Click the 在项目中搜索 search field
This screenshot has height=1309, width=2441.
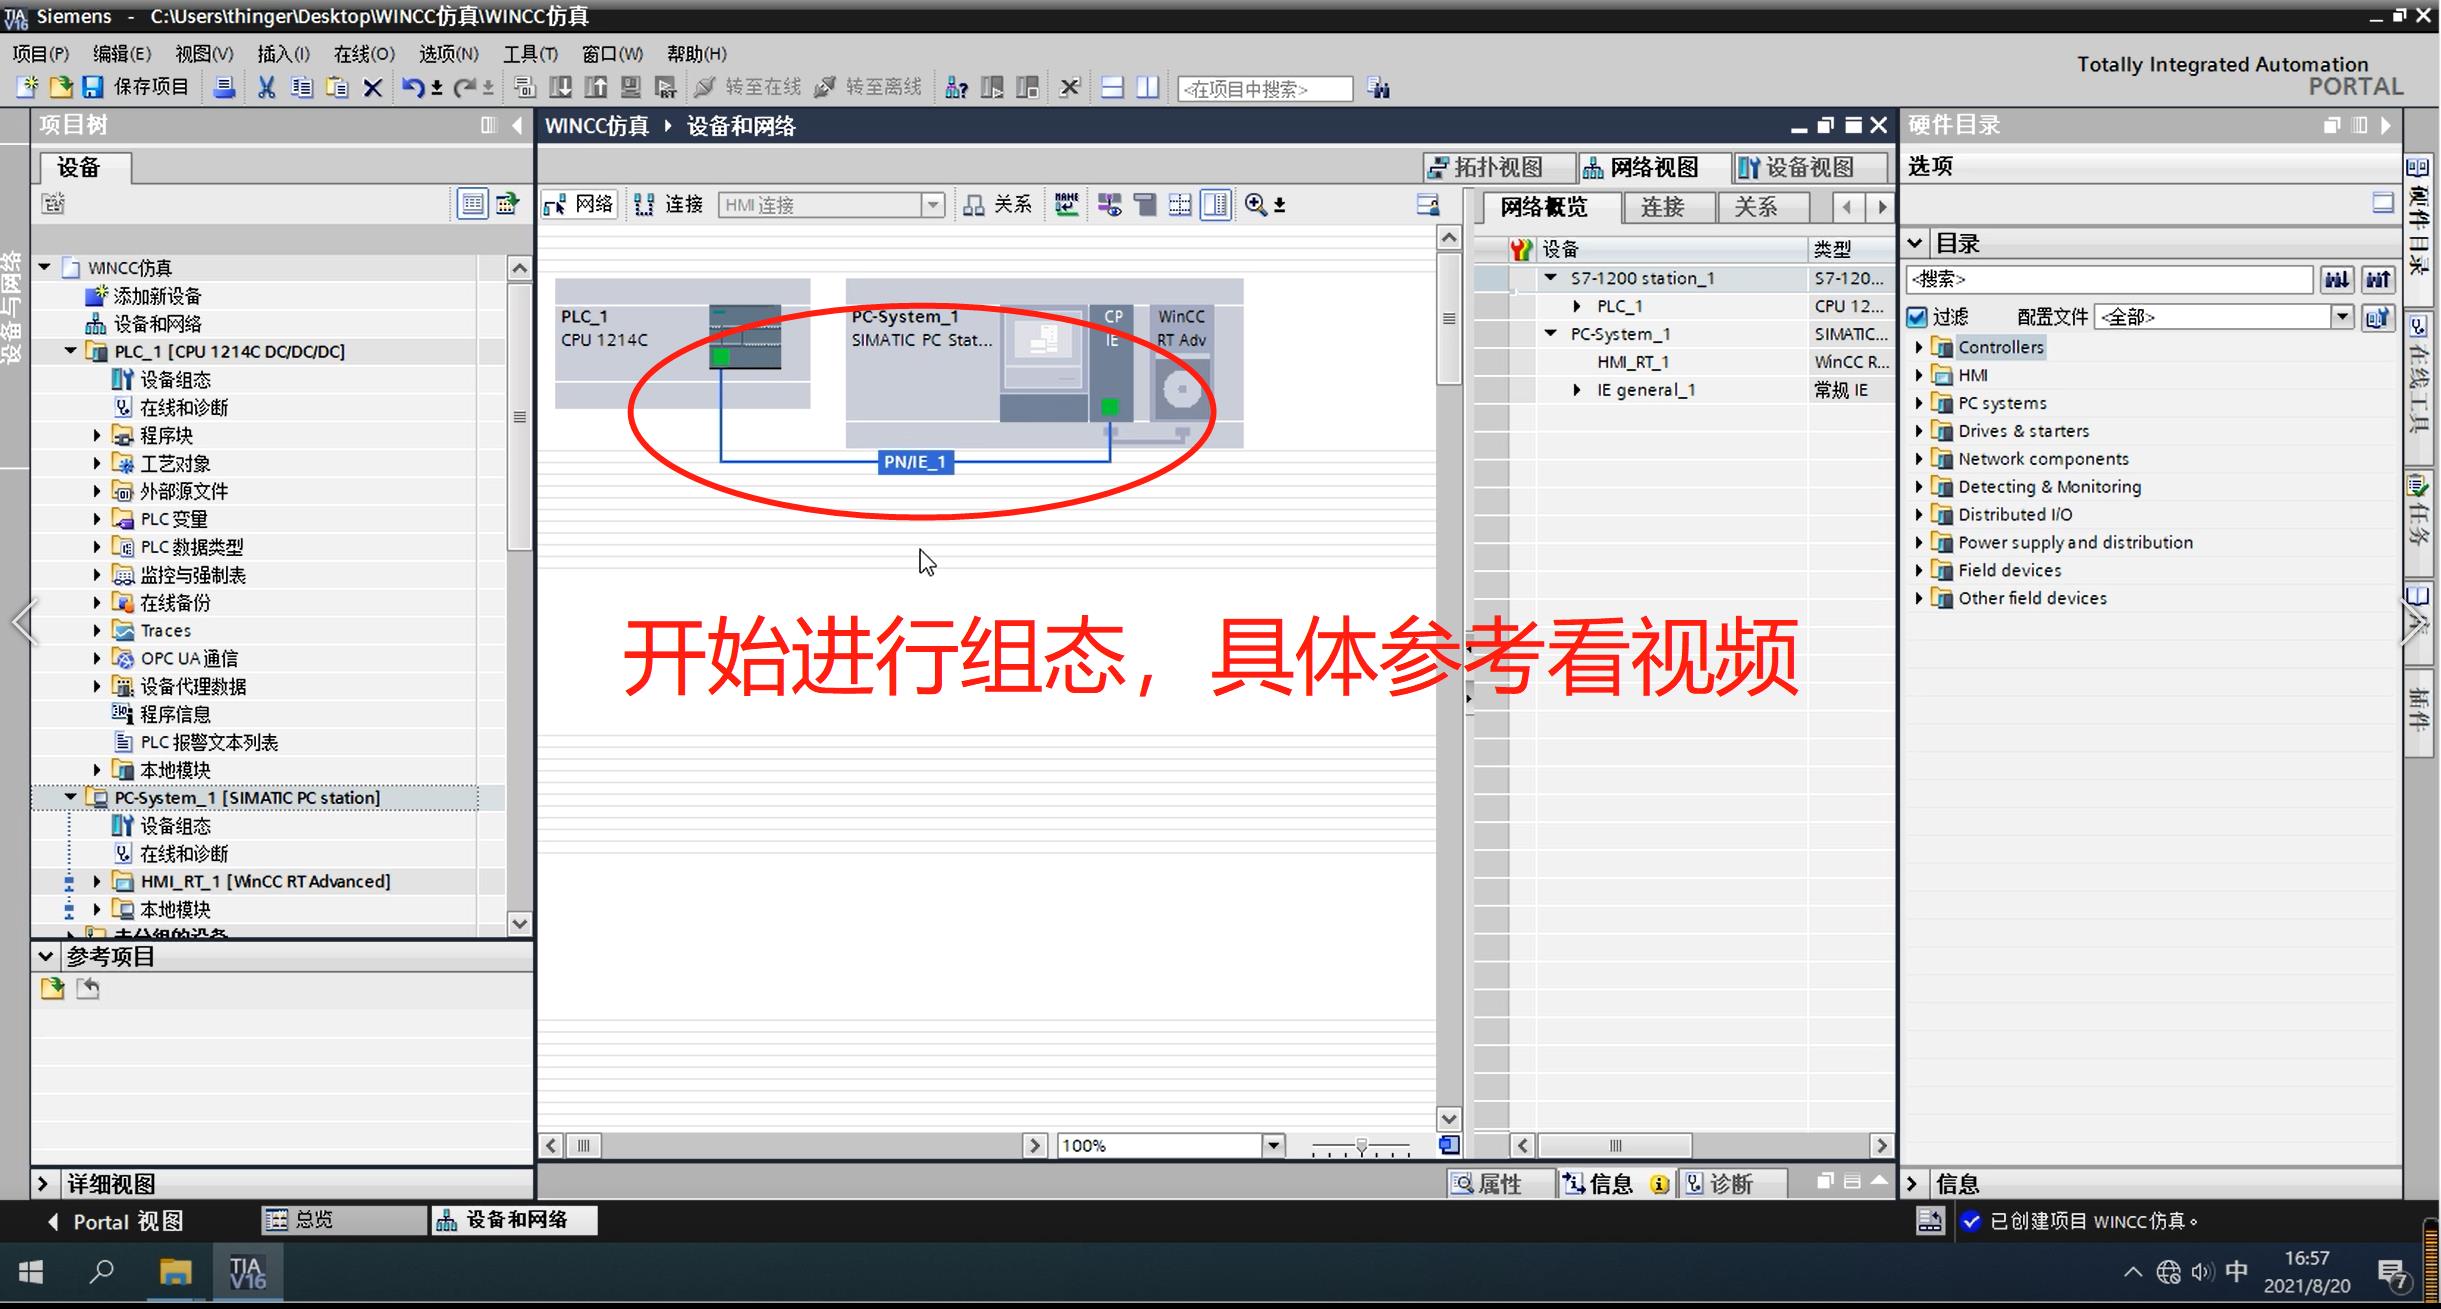(x=1265, y=89)
